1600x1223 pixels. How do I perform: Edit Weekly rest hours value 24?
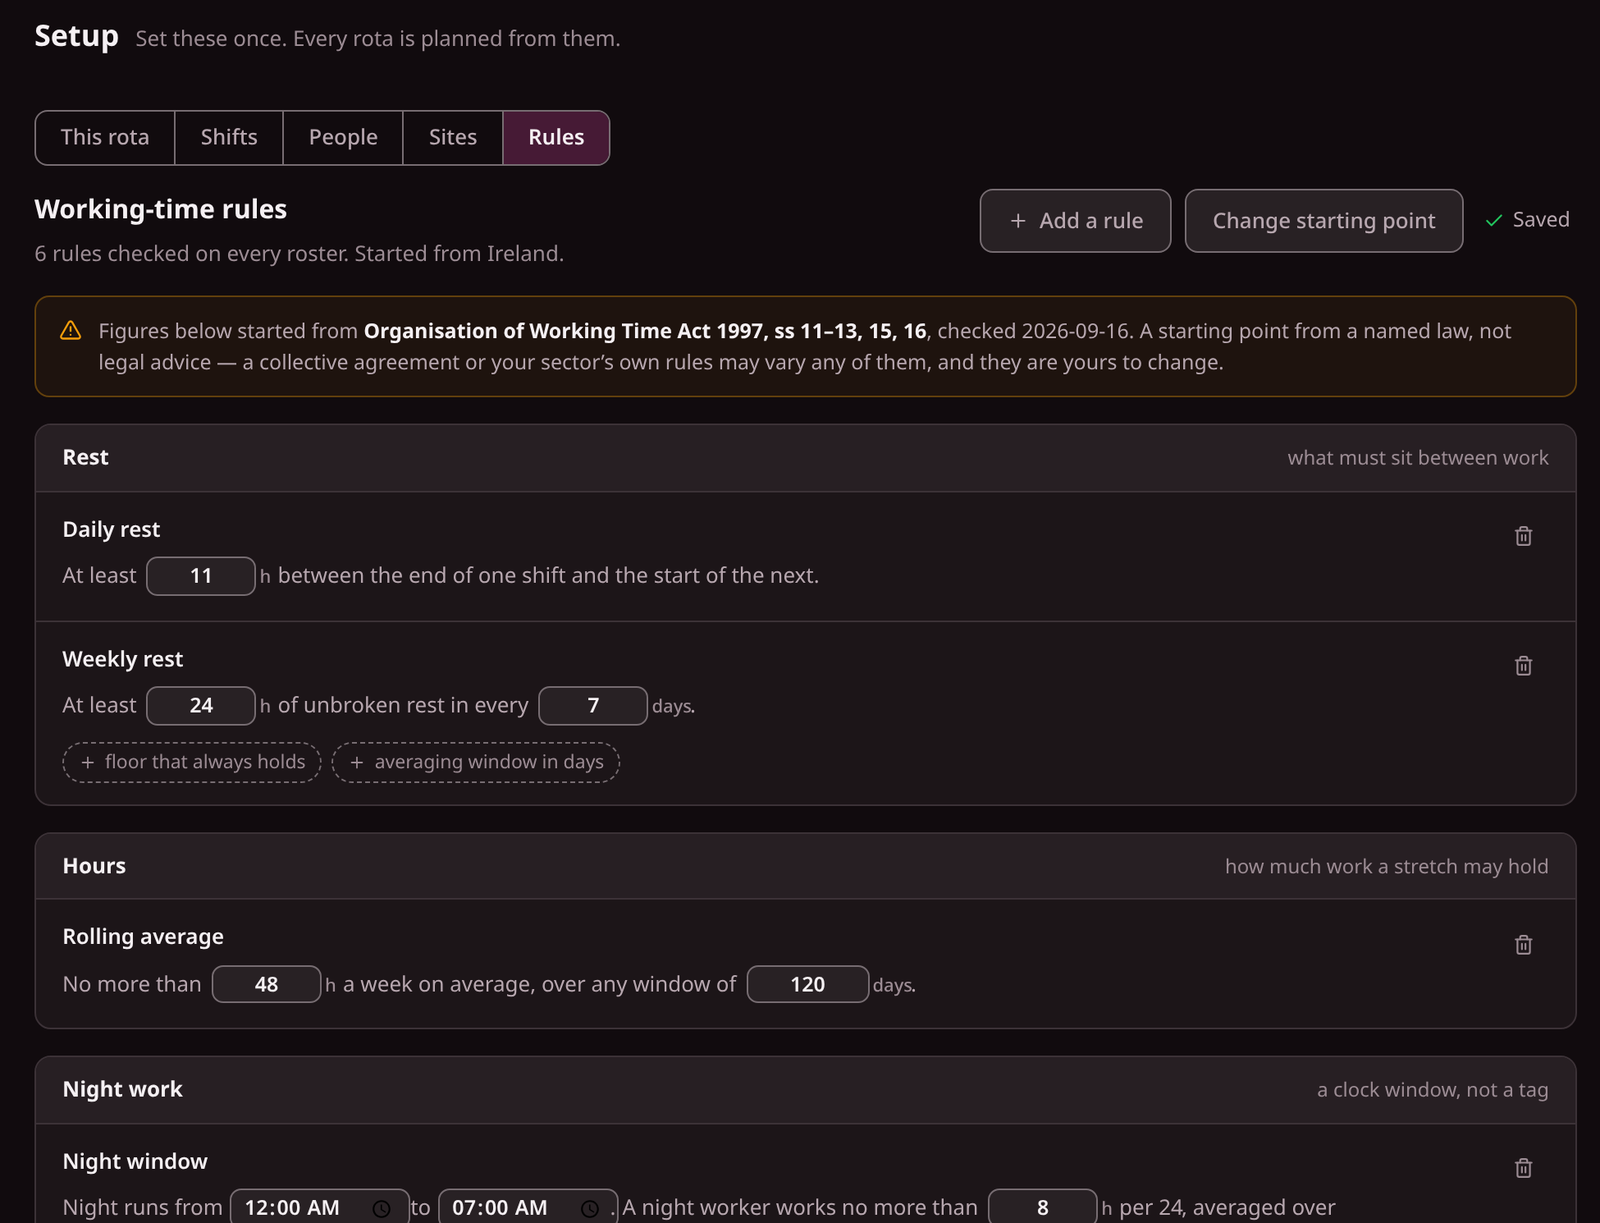(x=201, y=706)
